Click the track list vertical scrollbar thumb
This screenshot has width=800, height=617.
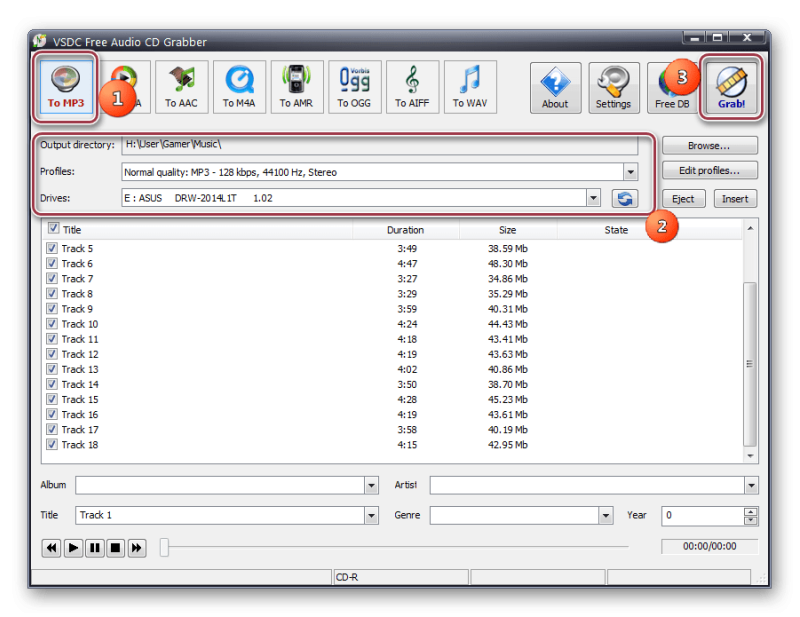749,363
